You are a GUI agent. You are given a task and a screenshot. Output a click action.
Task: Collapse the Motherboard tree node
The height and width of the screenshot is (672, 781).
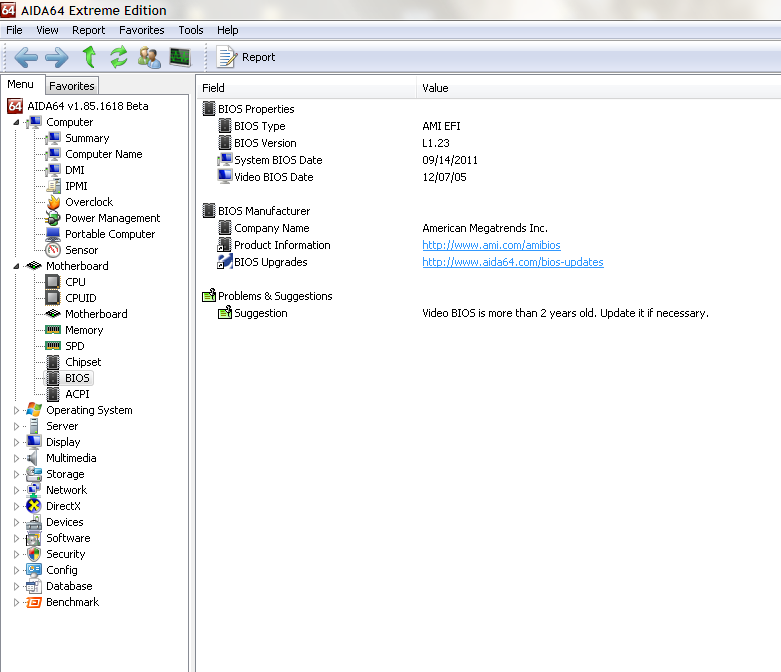(16, 266)
